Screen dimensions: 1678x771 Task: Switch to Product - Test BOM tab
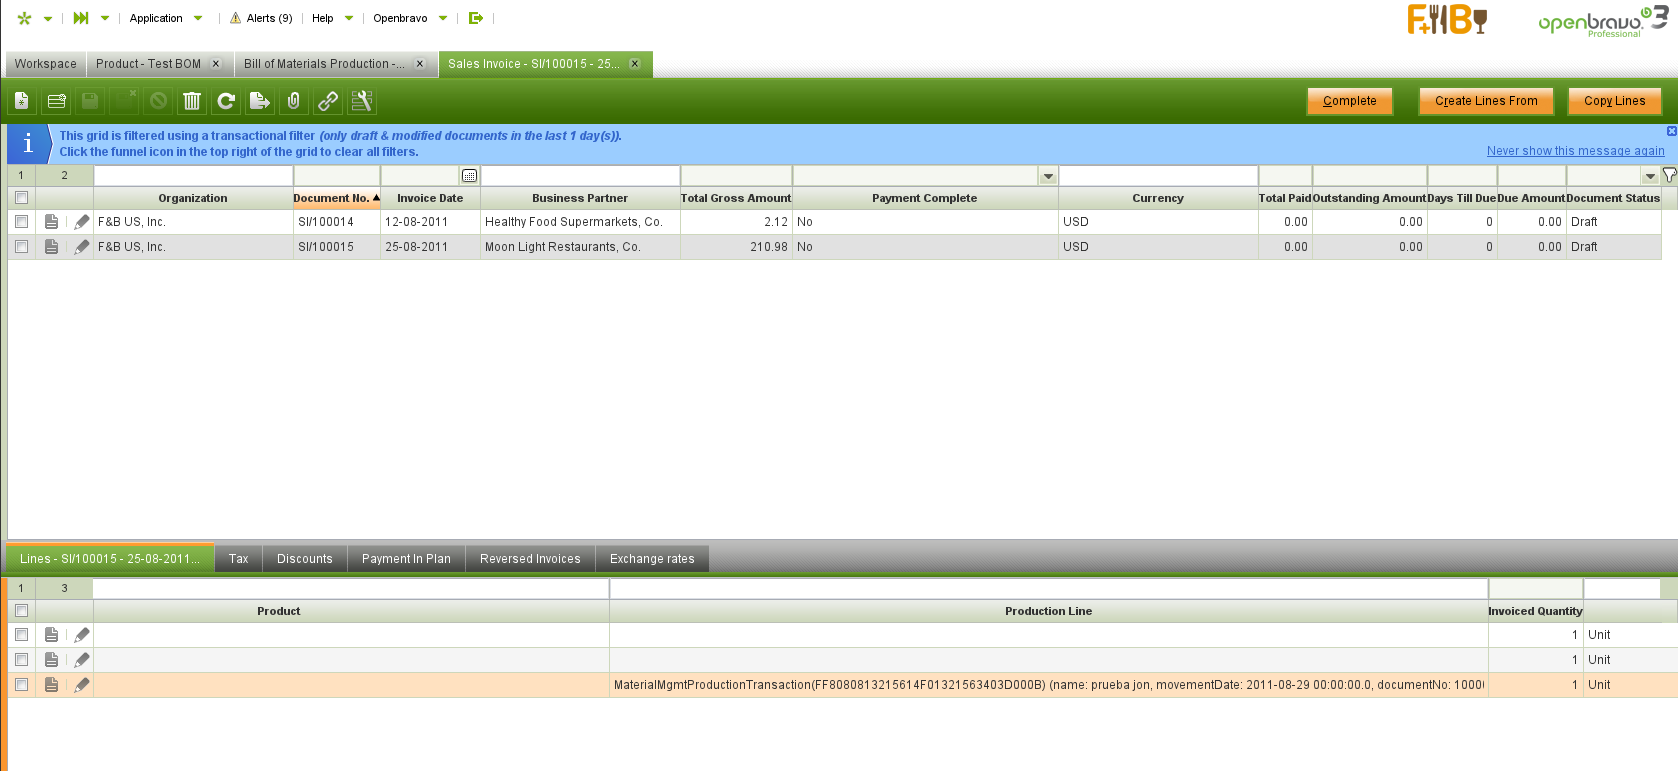(x=148, y=64)
